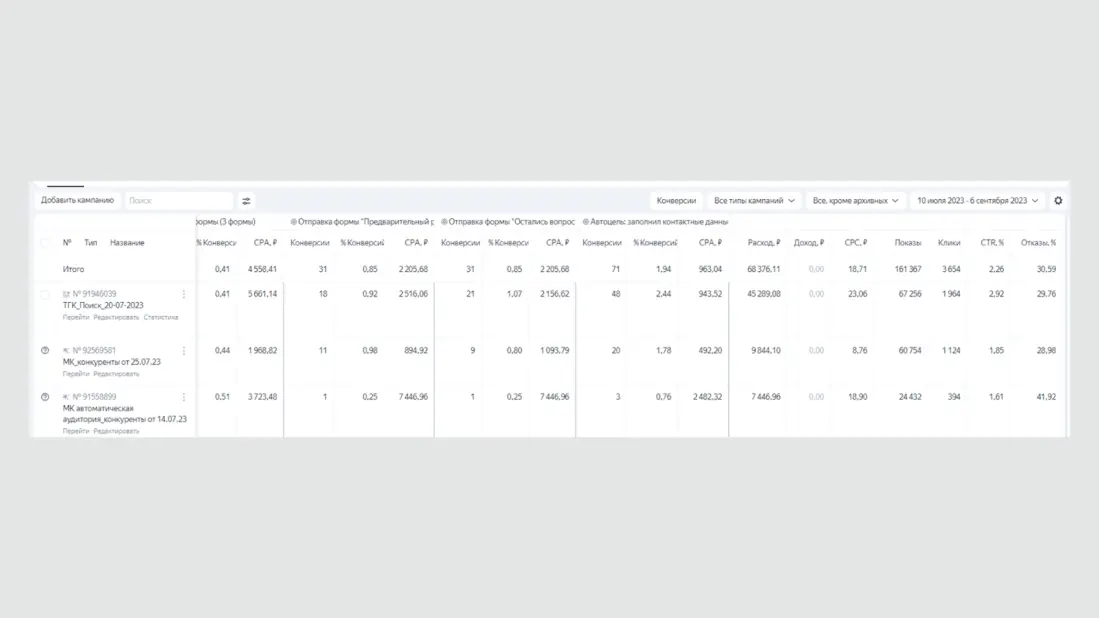Viewport: 1099px width, 618px height.
Task: Sort by the Доход, ₽ column header
Action: coord(809,242)
